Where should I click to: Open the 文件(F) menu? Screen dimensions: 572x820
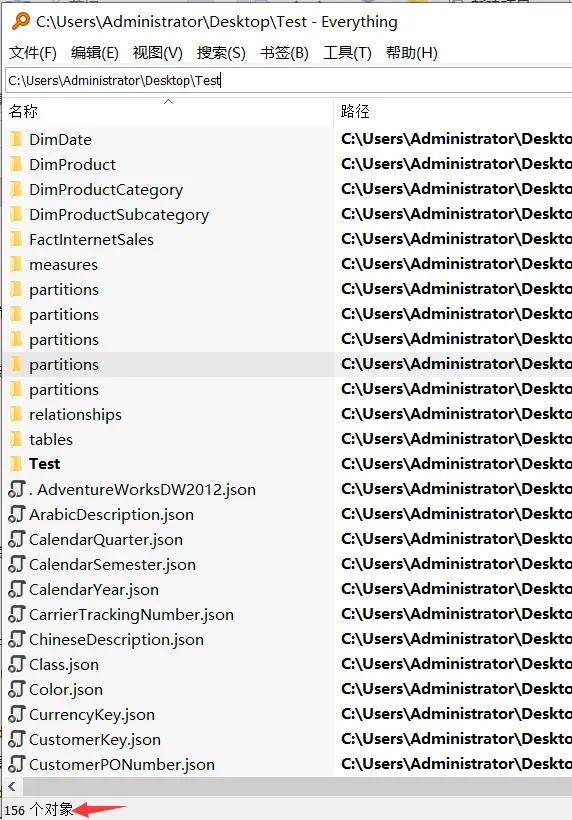pyautogui.click(x=32, y=53)
